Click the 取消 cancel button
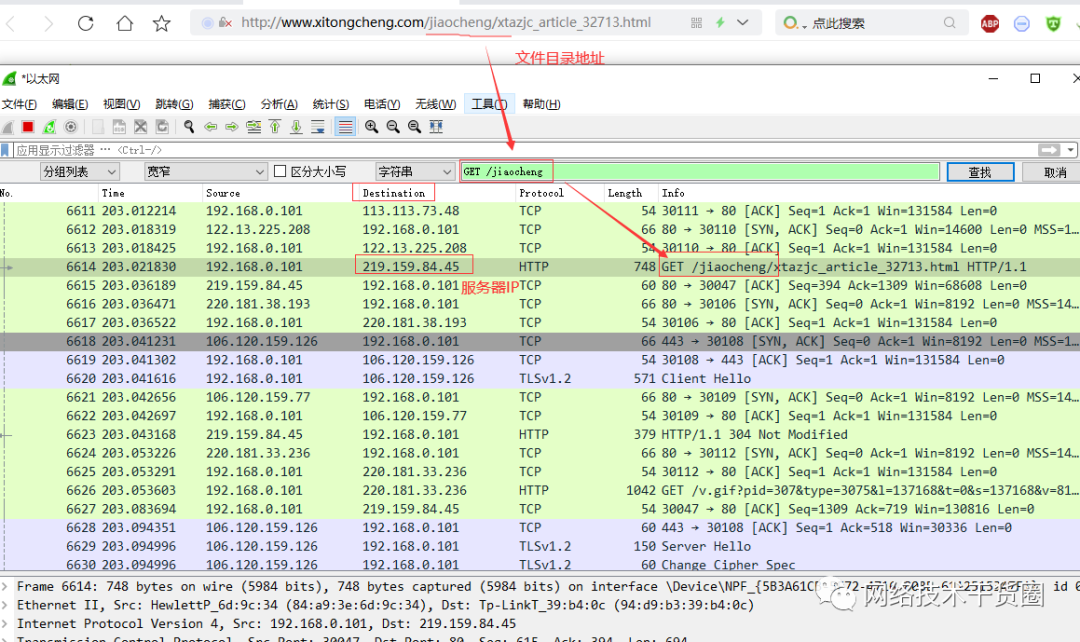 (1053, 172)
